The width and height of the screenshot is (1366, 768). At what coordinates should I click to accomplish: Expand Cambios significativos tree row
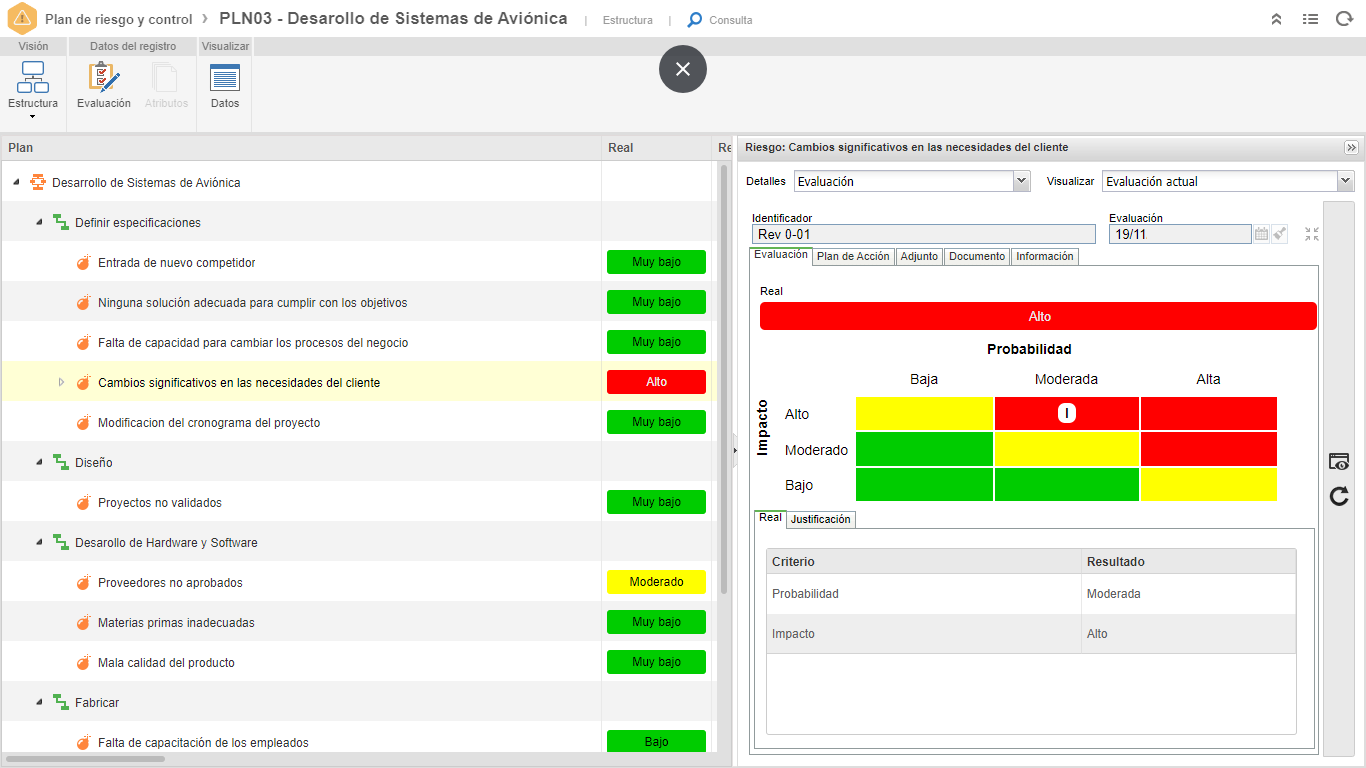pyautogui.click(x=61, y=382)
